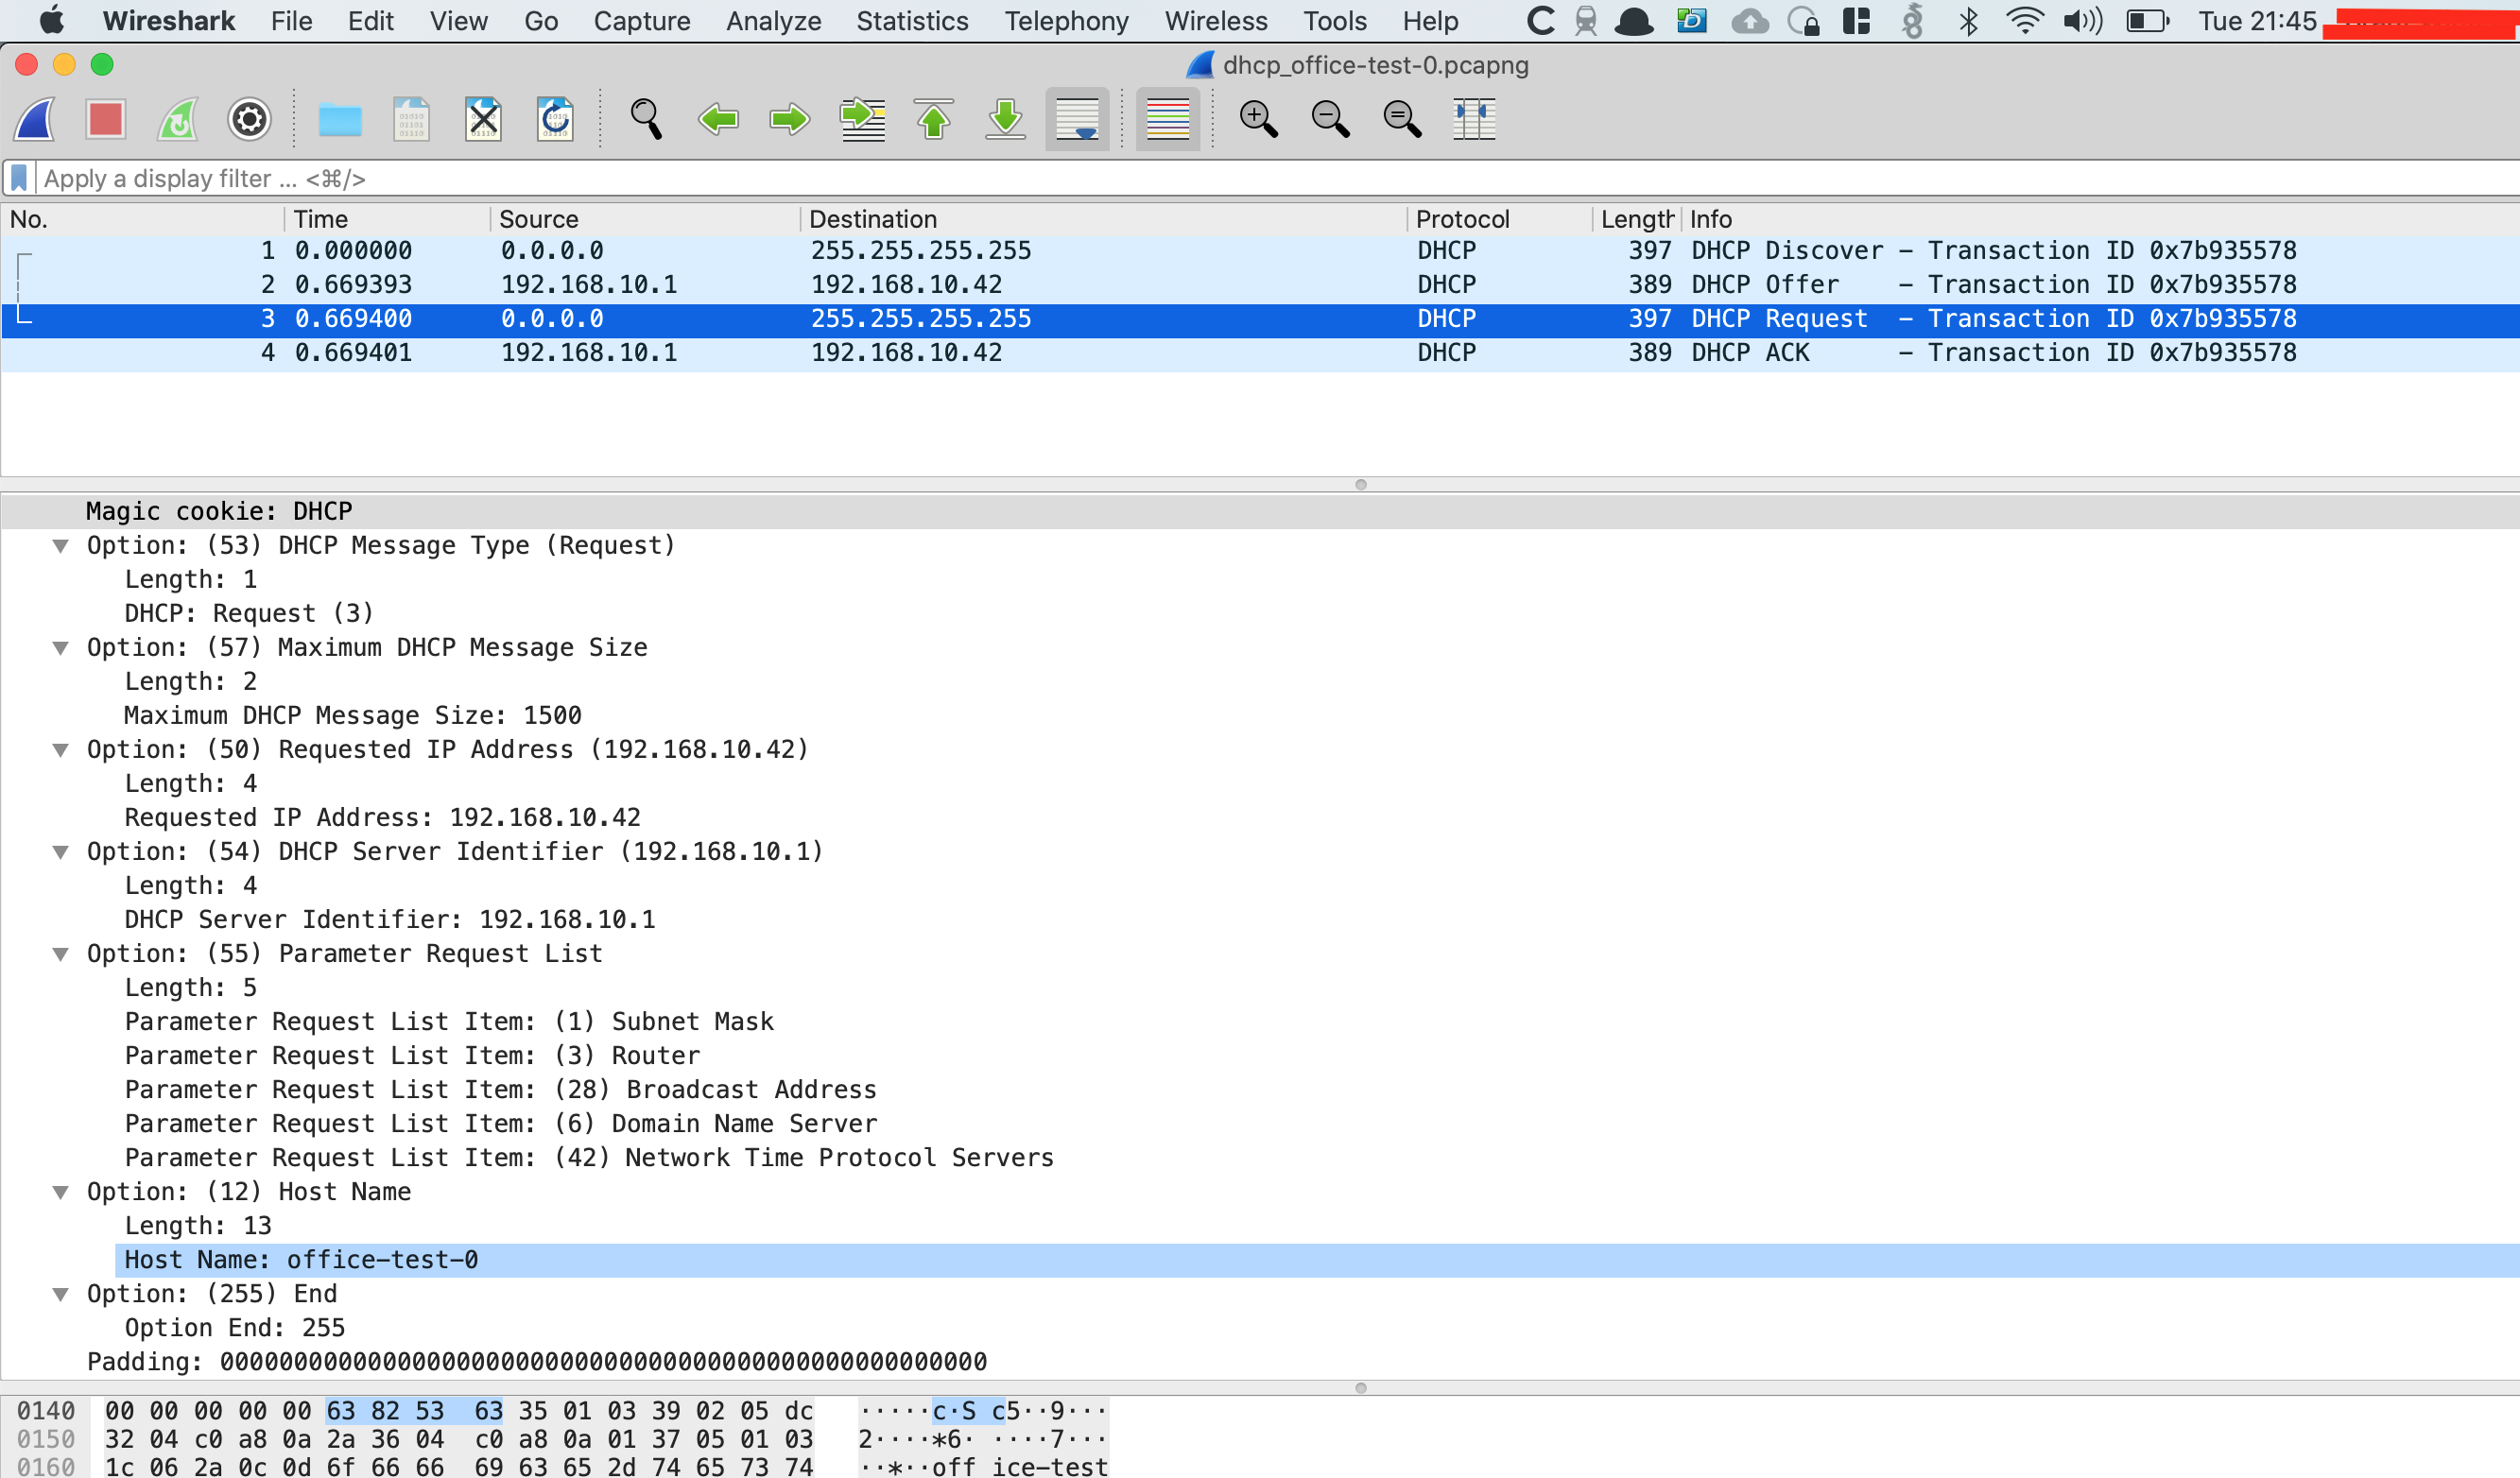Image resolution: width=2520 pixels, height=1478 pixels.
Task: Open the Statistics menu
Action: tap(911, 21)
